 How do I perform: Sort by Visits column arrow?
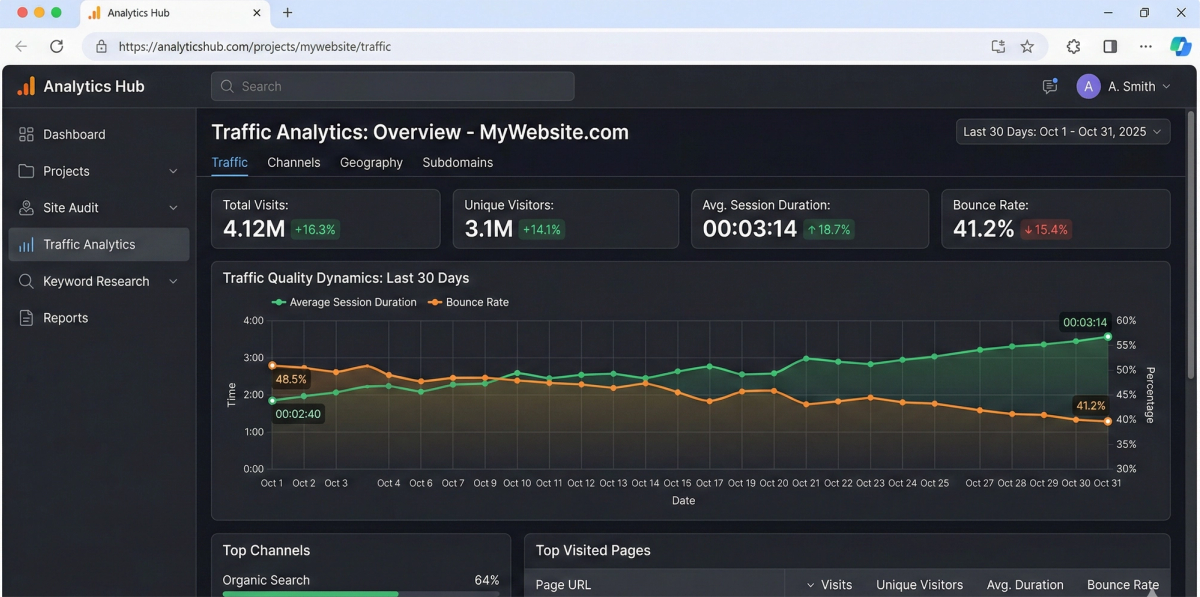click(810, 585)
